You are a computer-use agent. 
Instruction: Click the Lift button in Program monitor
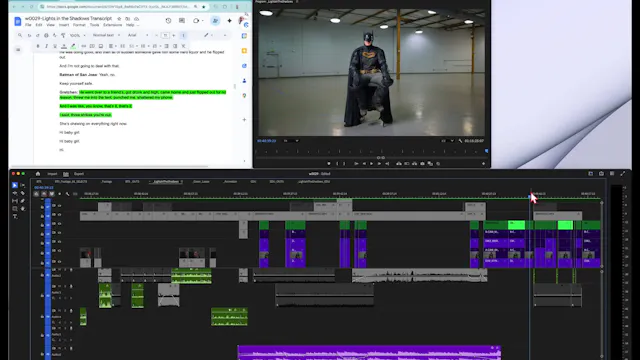click(x=399, y=164)
